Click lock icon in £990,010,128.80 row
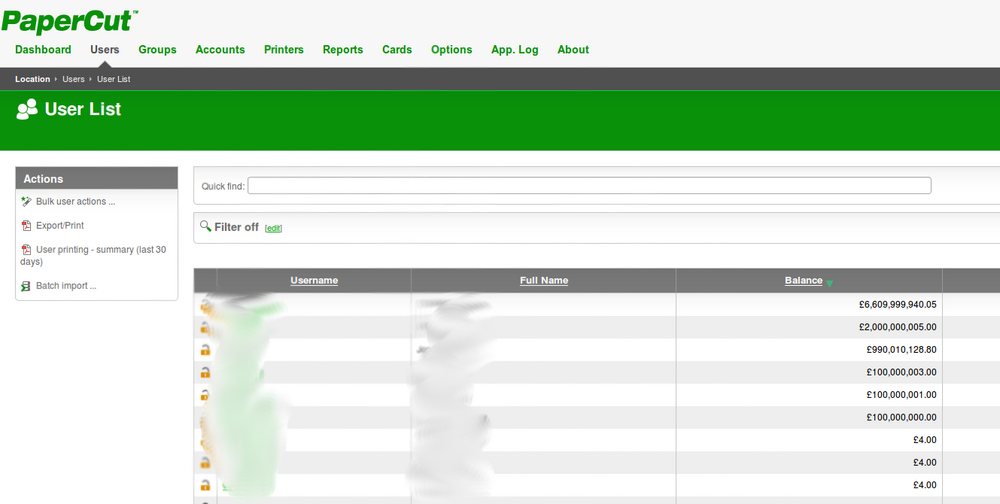The image size is (1000, 504). [x=205, y=350]
